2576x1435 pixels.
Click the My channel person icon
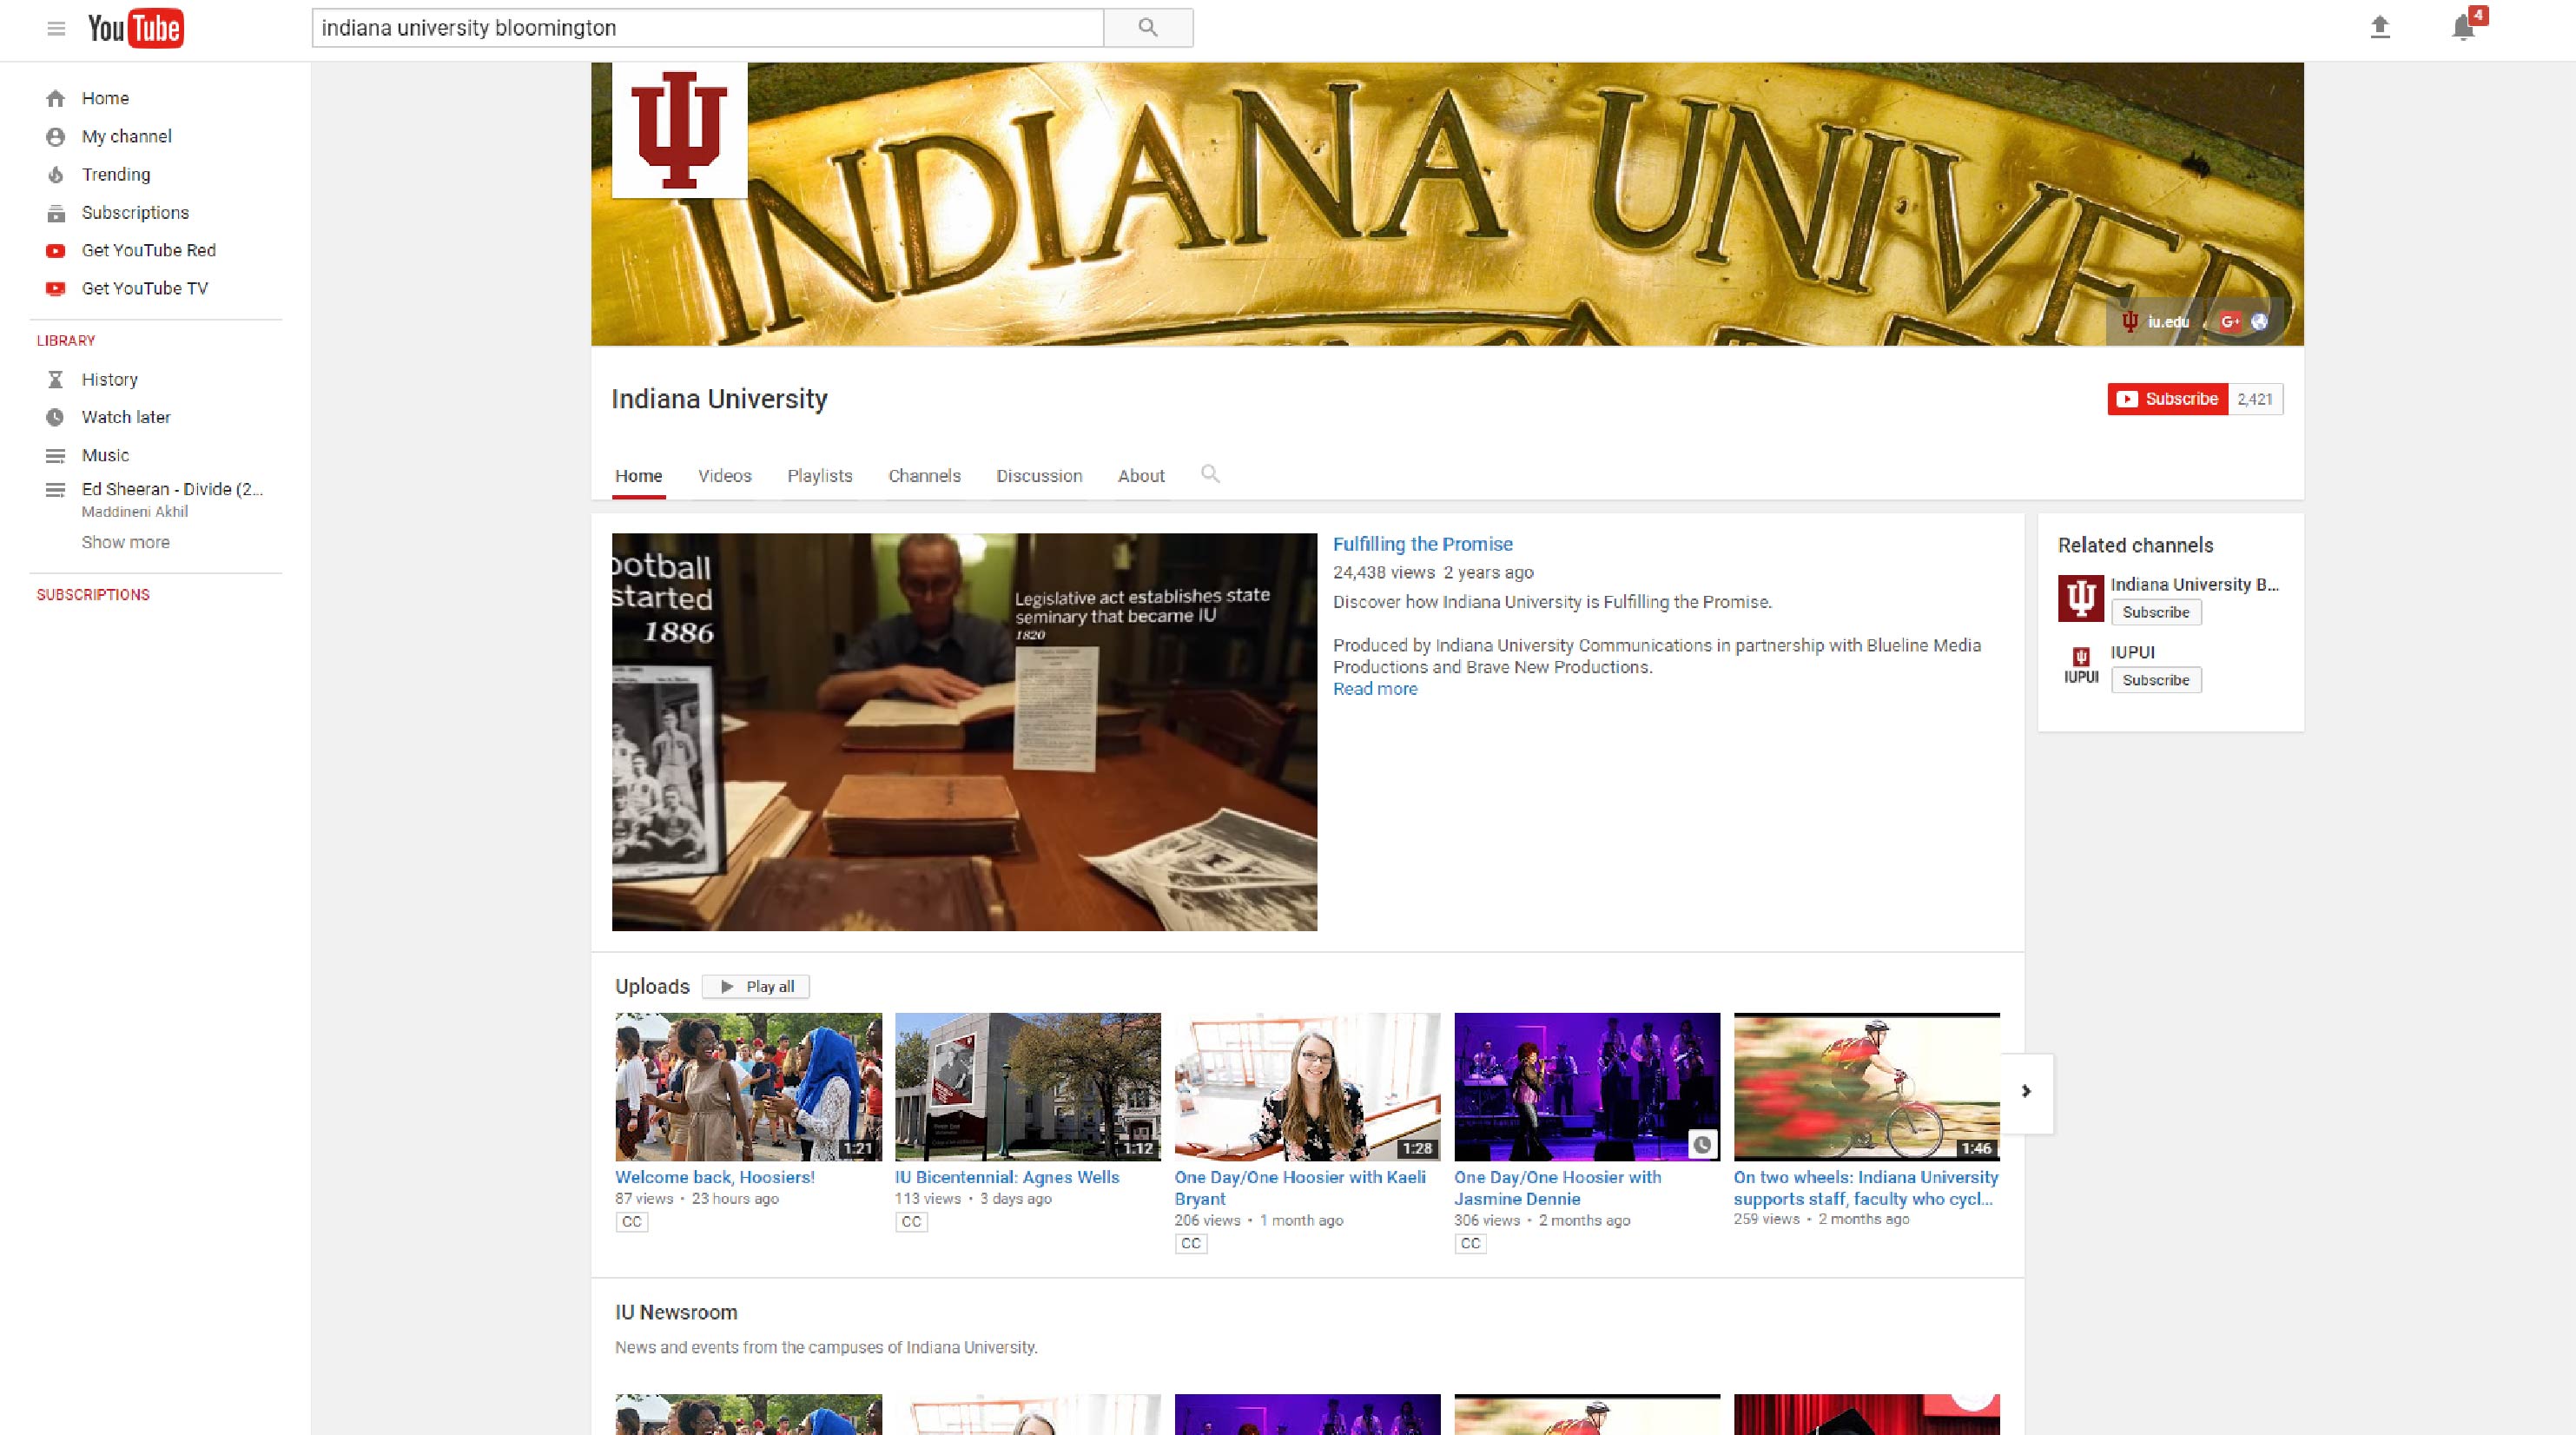coord(56,136)
